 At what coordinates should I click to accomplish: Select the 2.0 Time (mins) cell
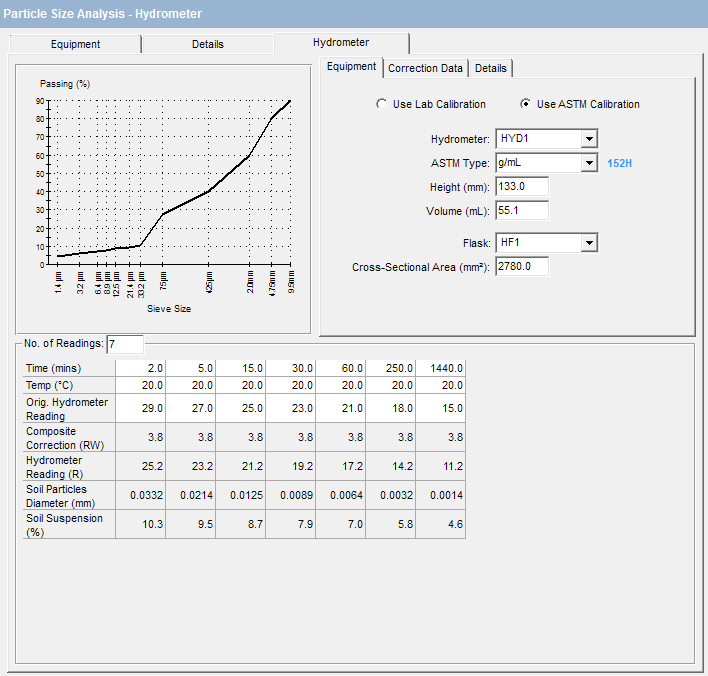pos(141,368)
